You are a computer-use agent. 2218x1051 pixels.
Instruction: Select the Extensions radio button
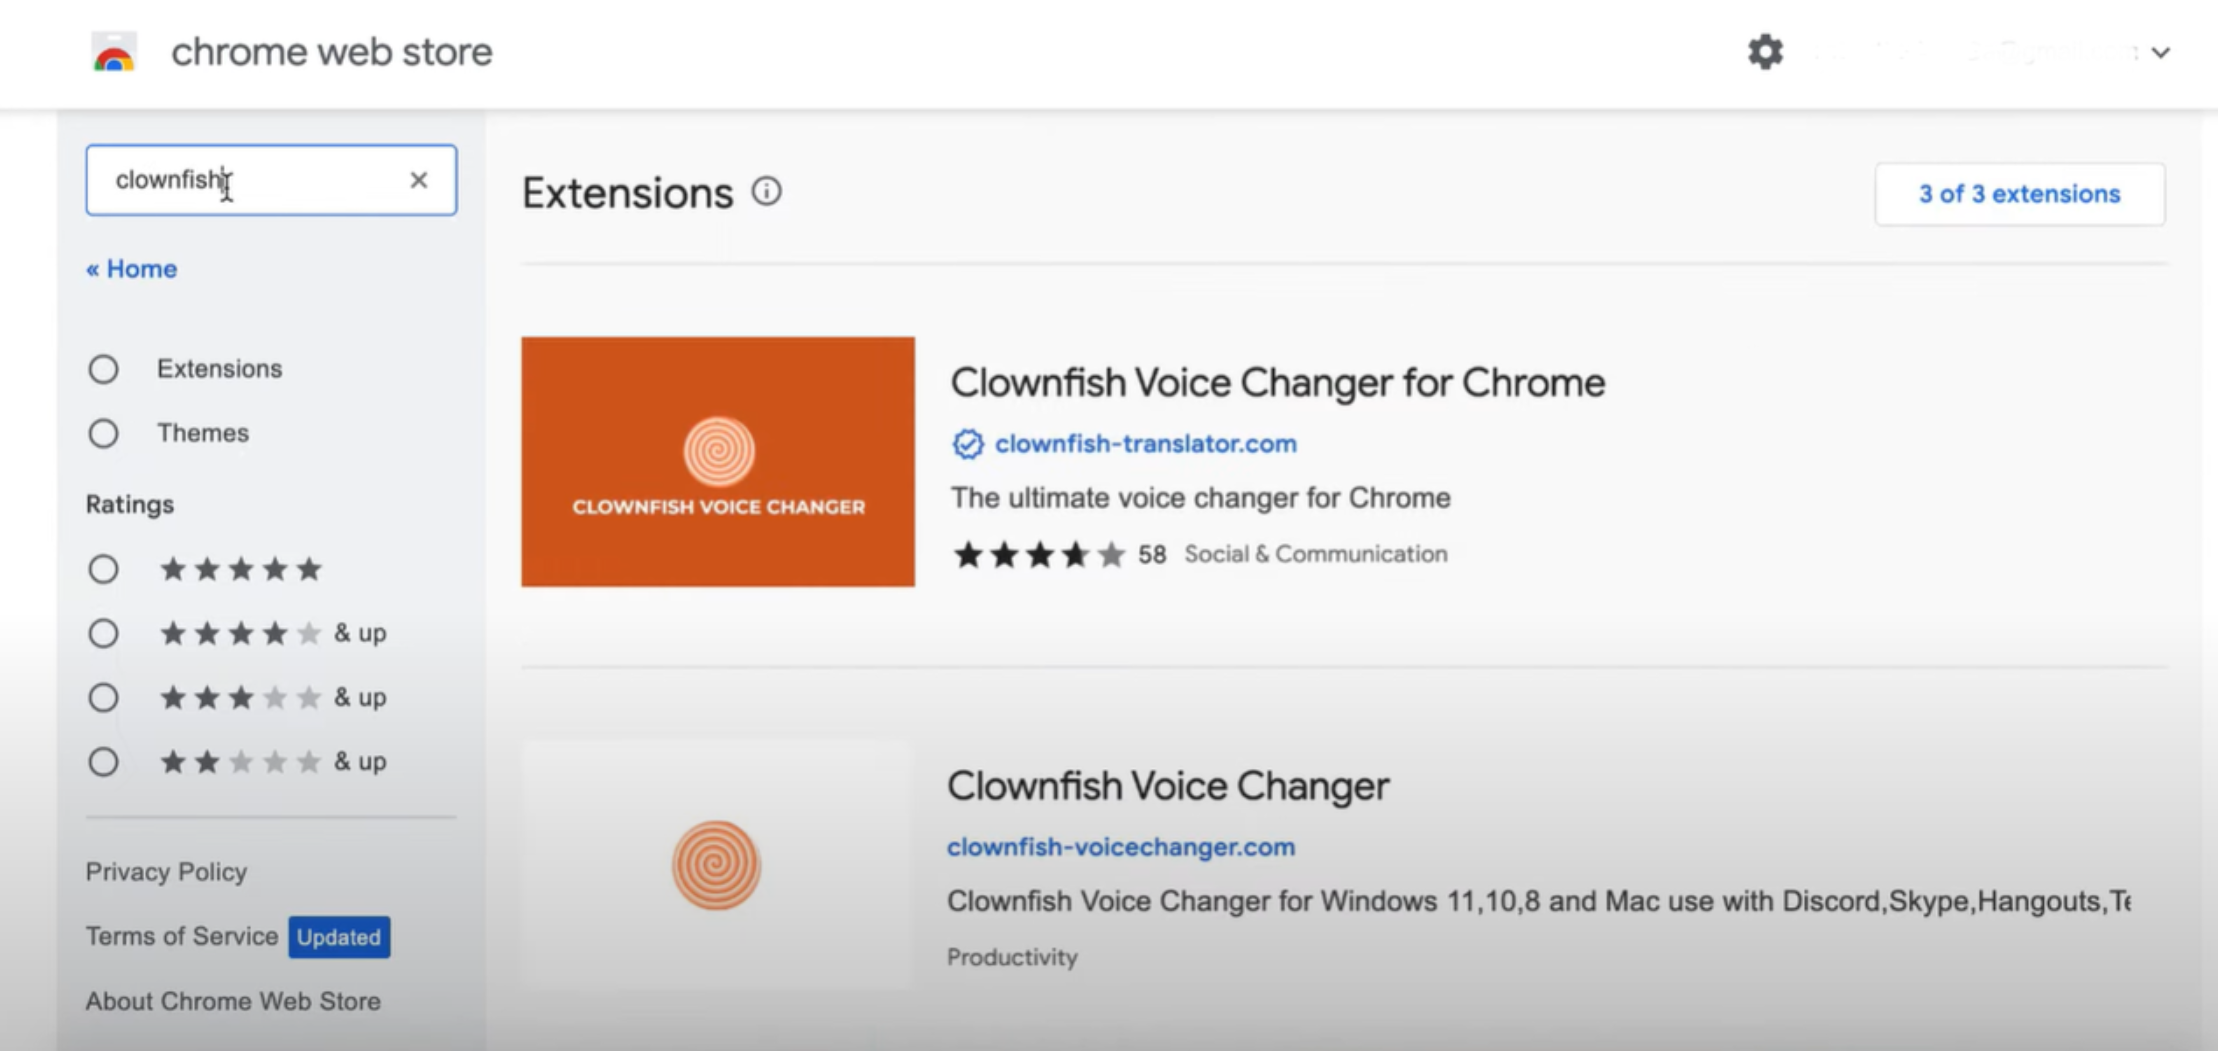(103, 369)
